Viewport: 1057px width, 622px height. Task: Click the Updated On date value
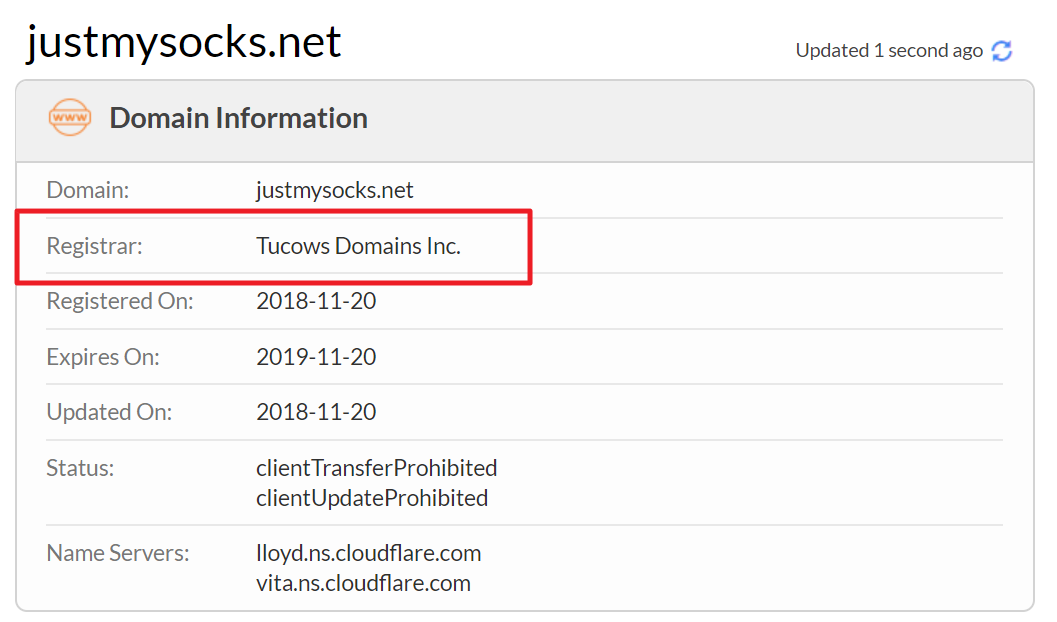coord(316,412)
